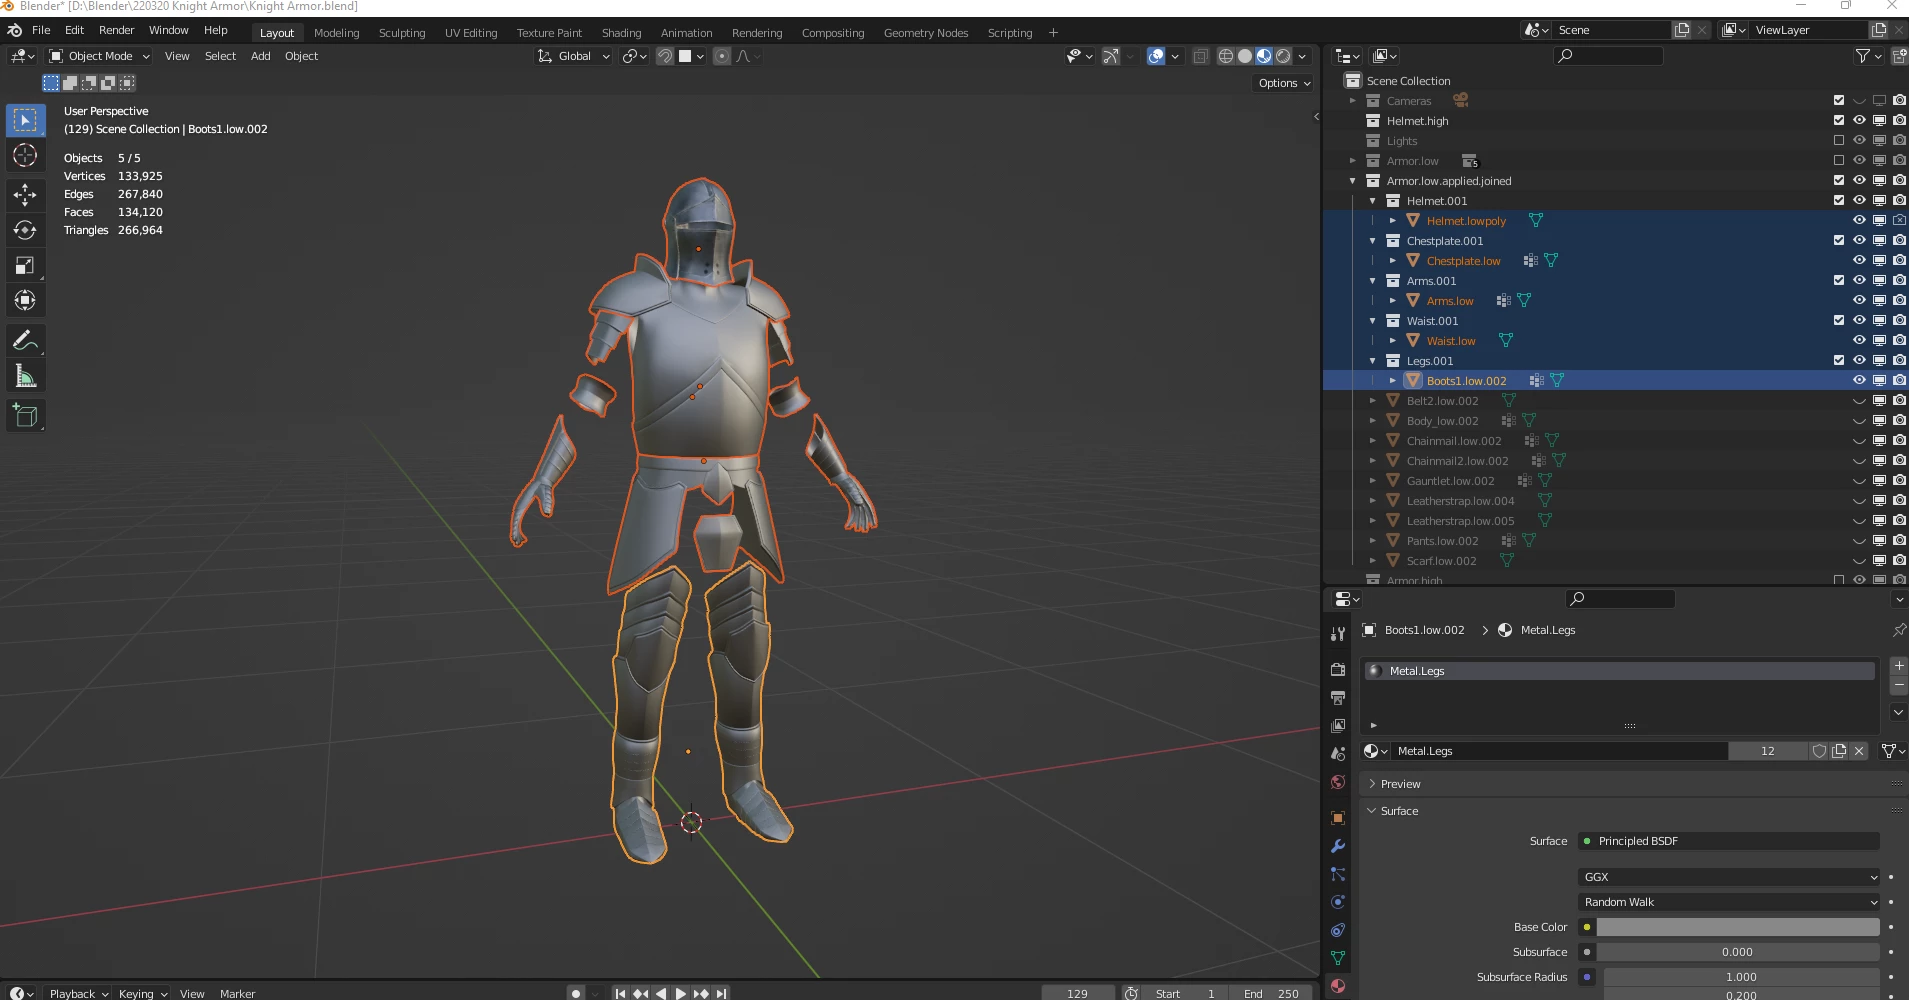This screenshot has height=1000, width=1909.
Task: Choose the Scale tool
Action: click(x=25, y=265)
